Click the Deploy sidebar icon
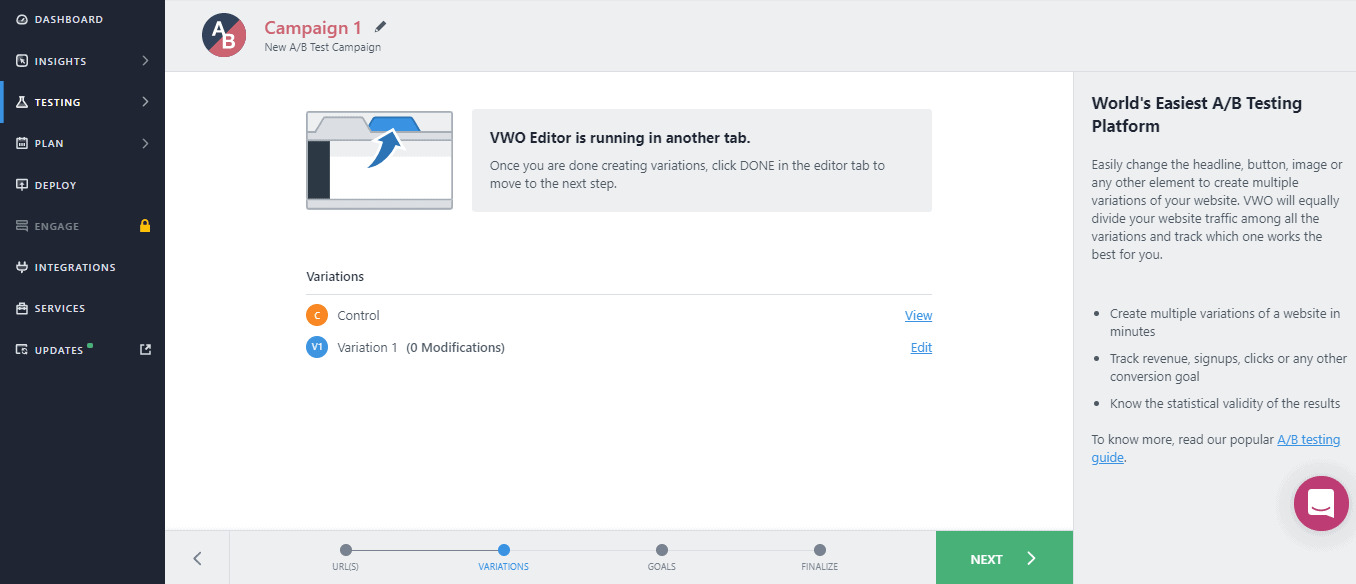 coord(22,185)
